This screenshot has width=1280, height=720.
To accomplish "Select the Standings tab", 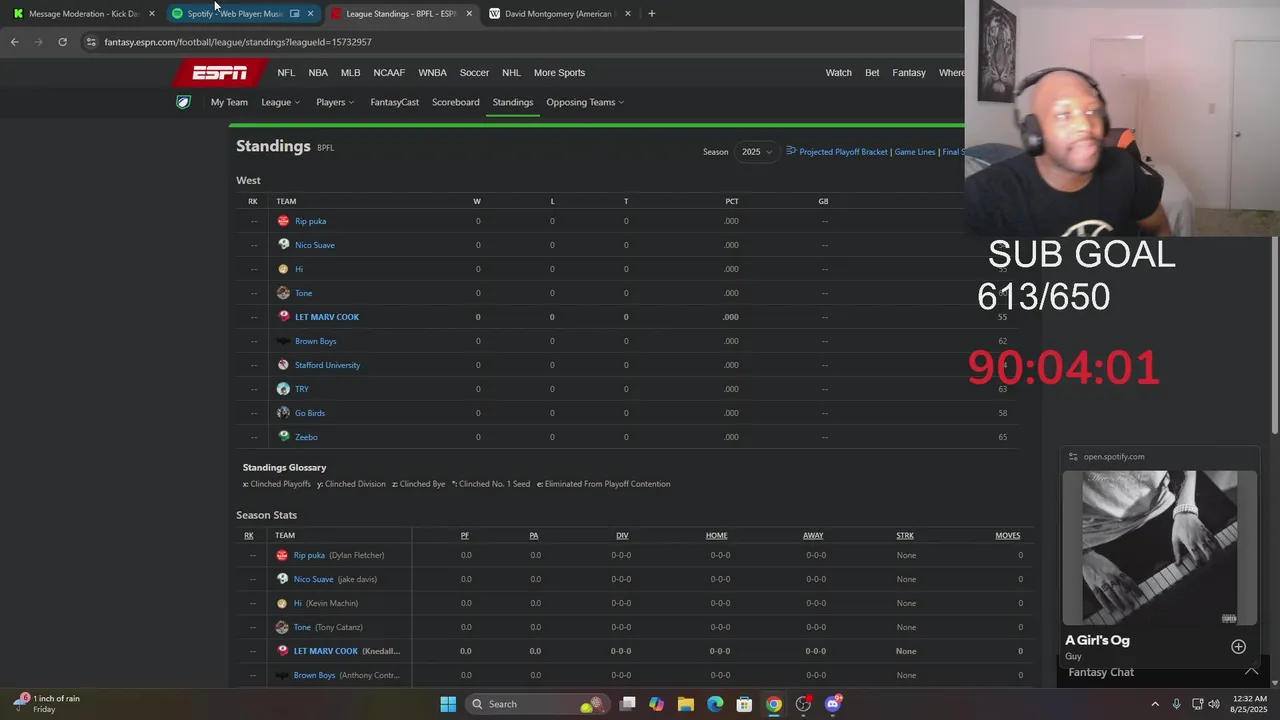I will pos(512,102).
